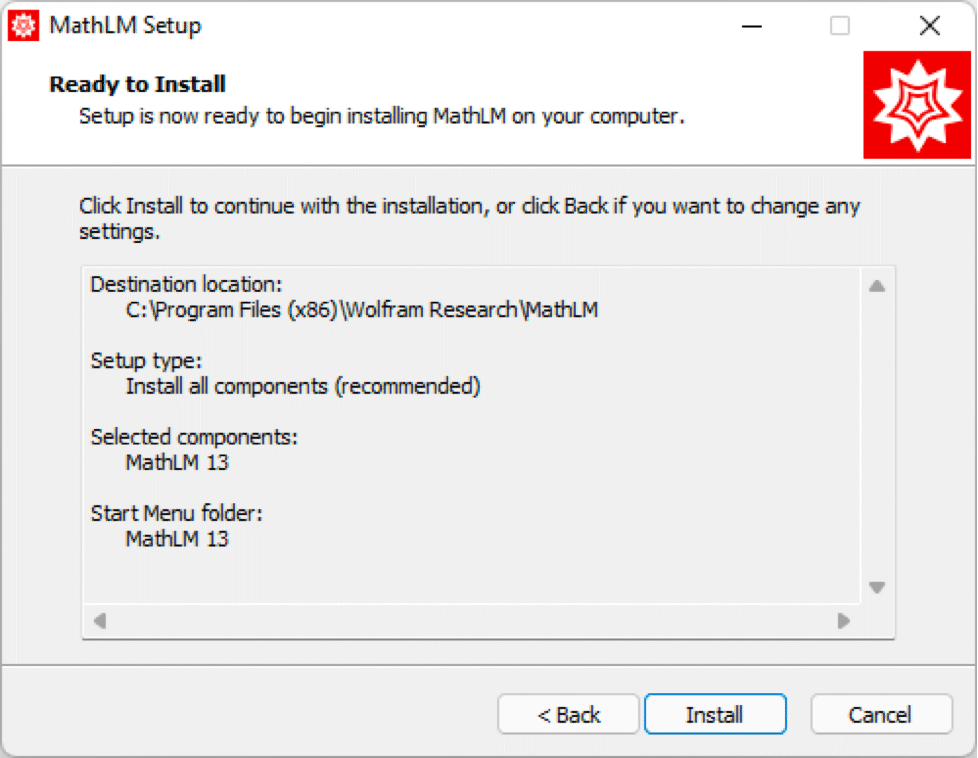Viewport: 978px width, 758px height.
Task: Click MathLM 13 under Selected components
Action: tap(177, 463)
